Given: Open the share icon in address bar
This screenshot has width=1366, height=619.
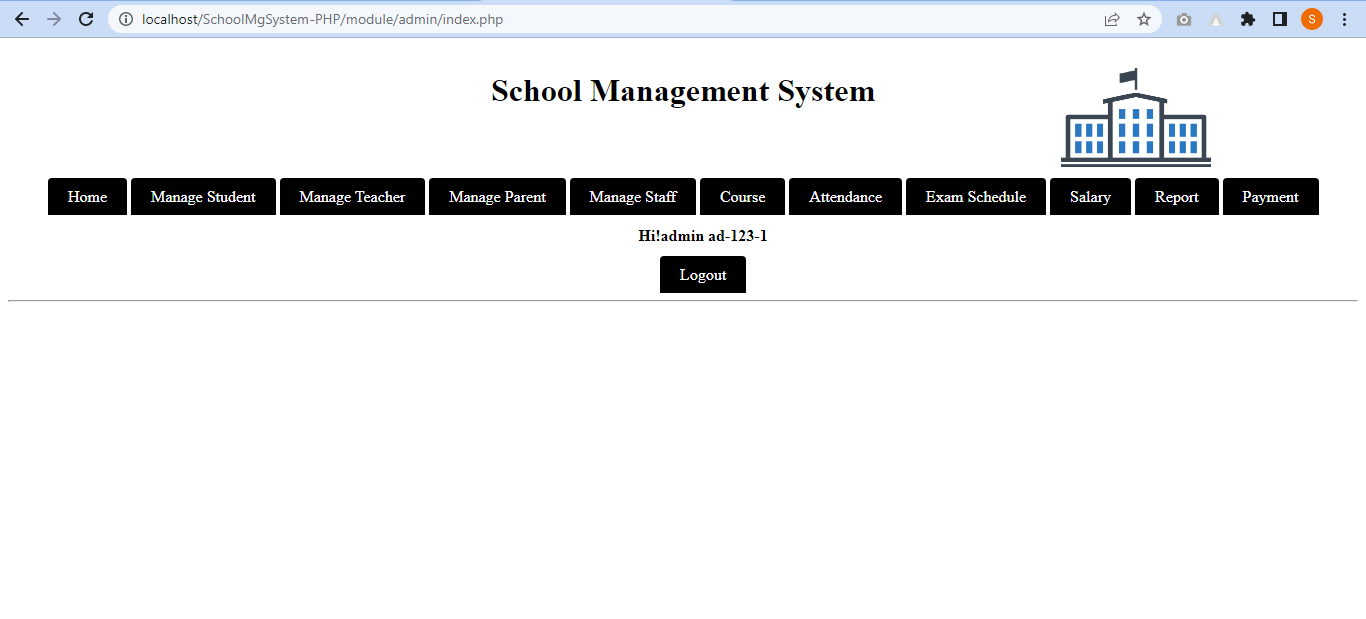Looking at the screenshot, I should tap(1111, 18).
